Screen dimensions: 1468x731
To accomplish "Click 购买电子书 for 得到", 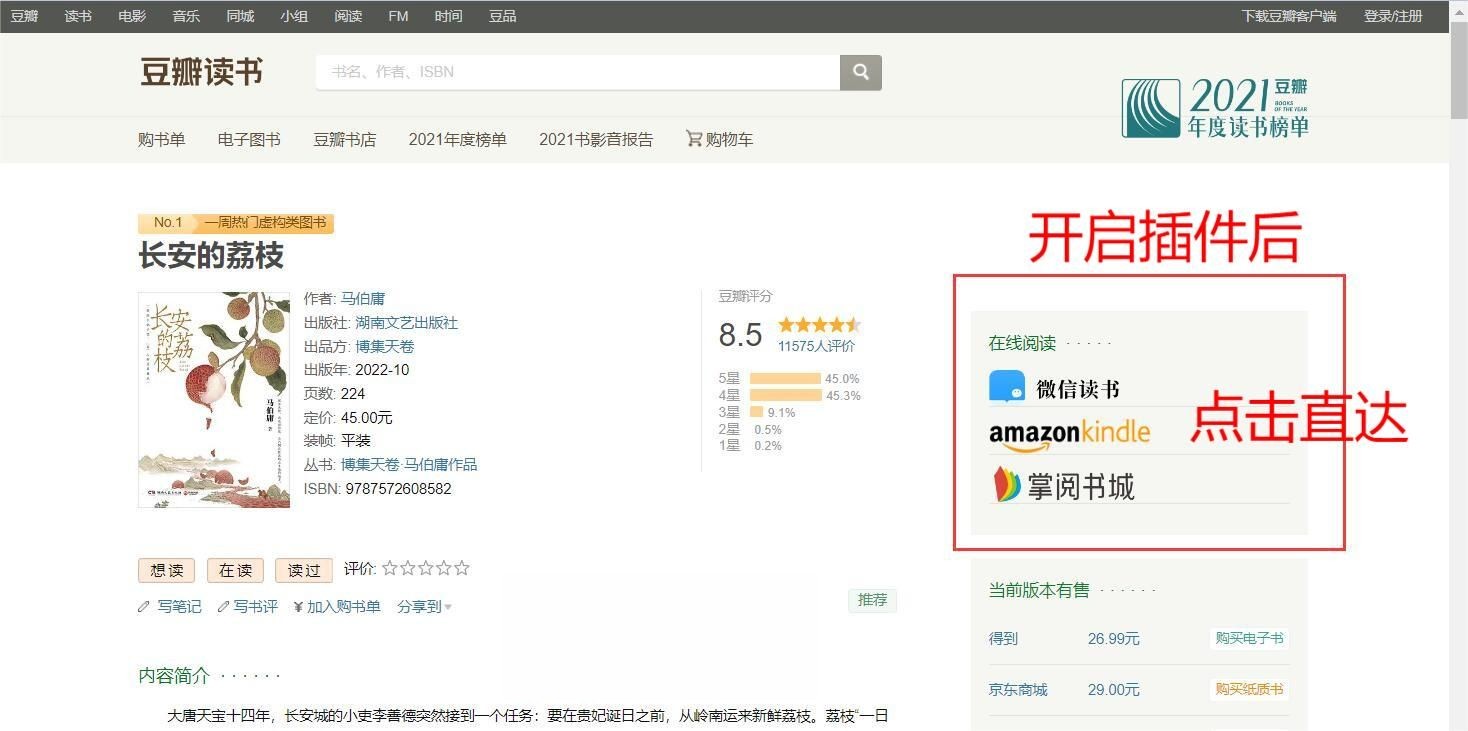I will pos(1249,638).
